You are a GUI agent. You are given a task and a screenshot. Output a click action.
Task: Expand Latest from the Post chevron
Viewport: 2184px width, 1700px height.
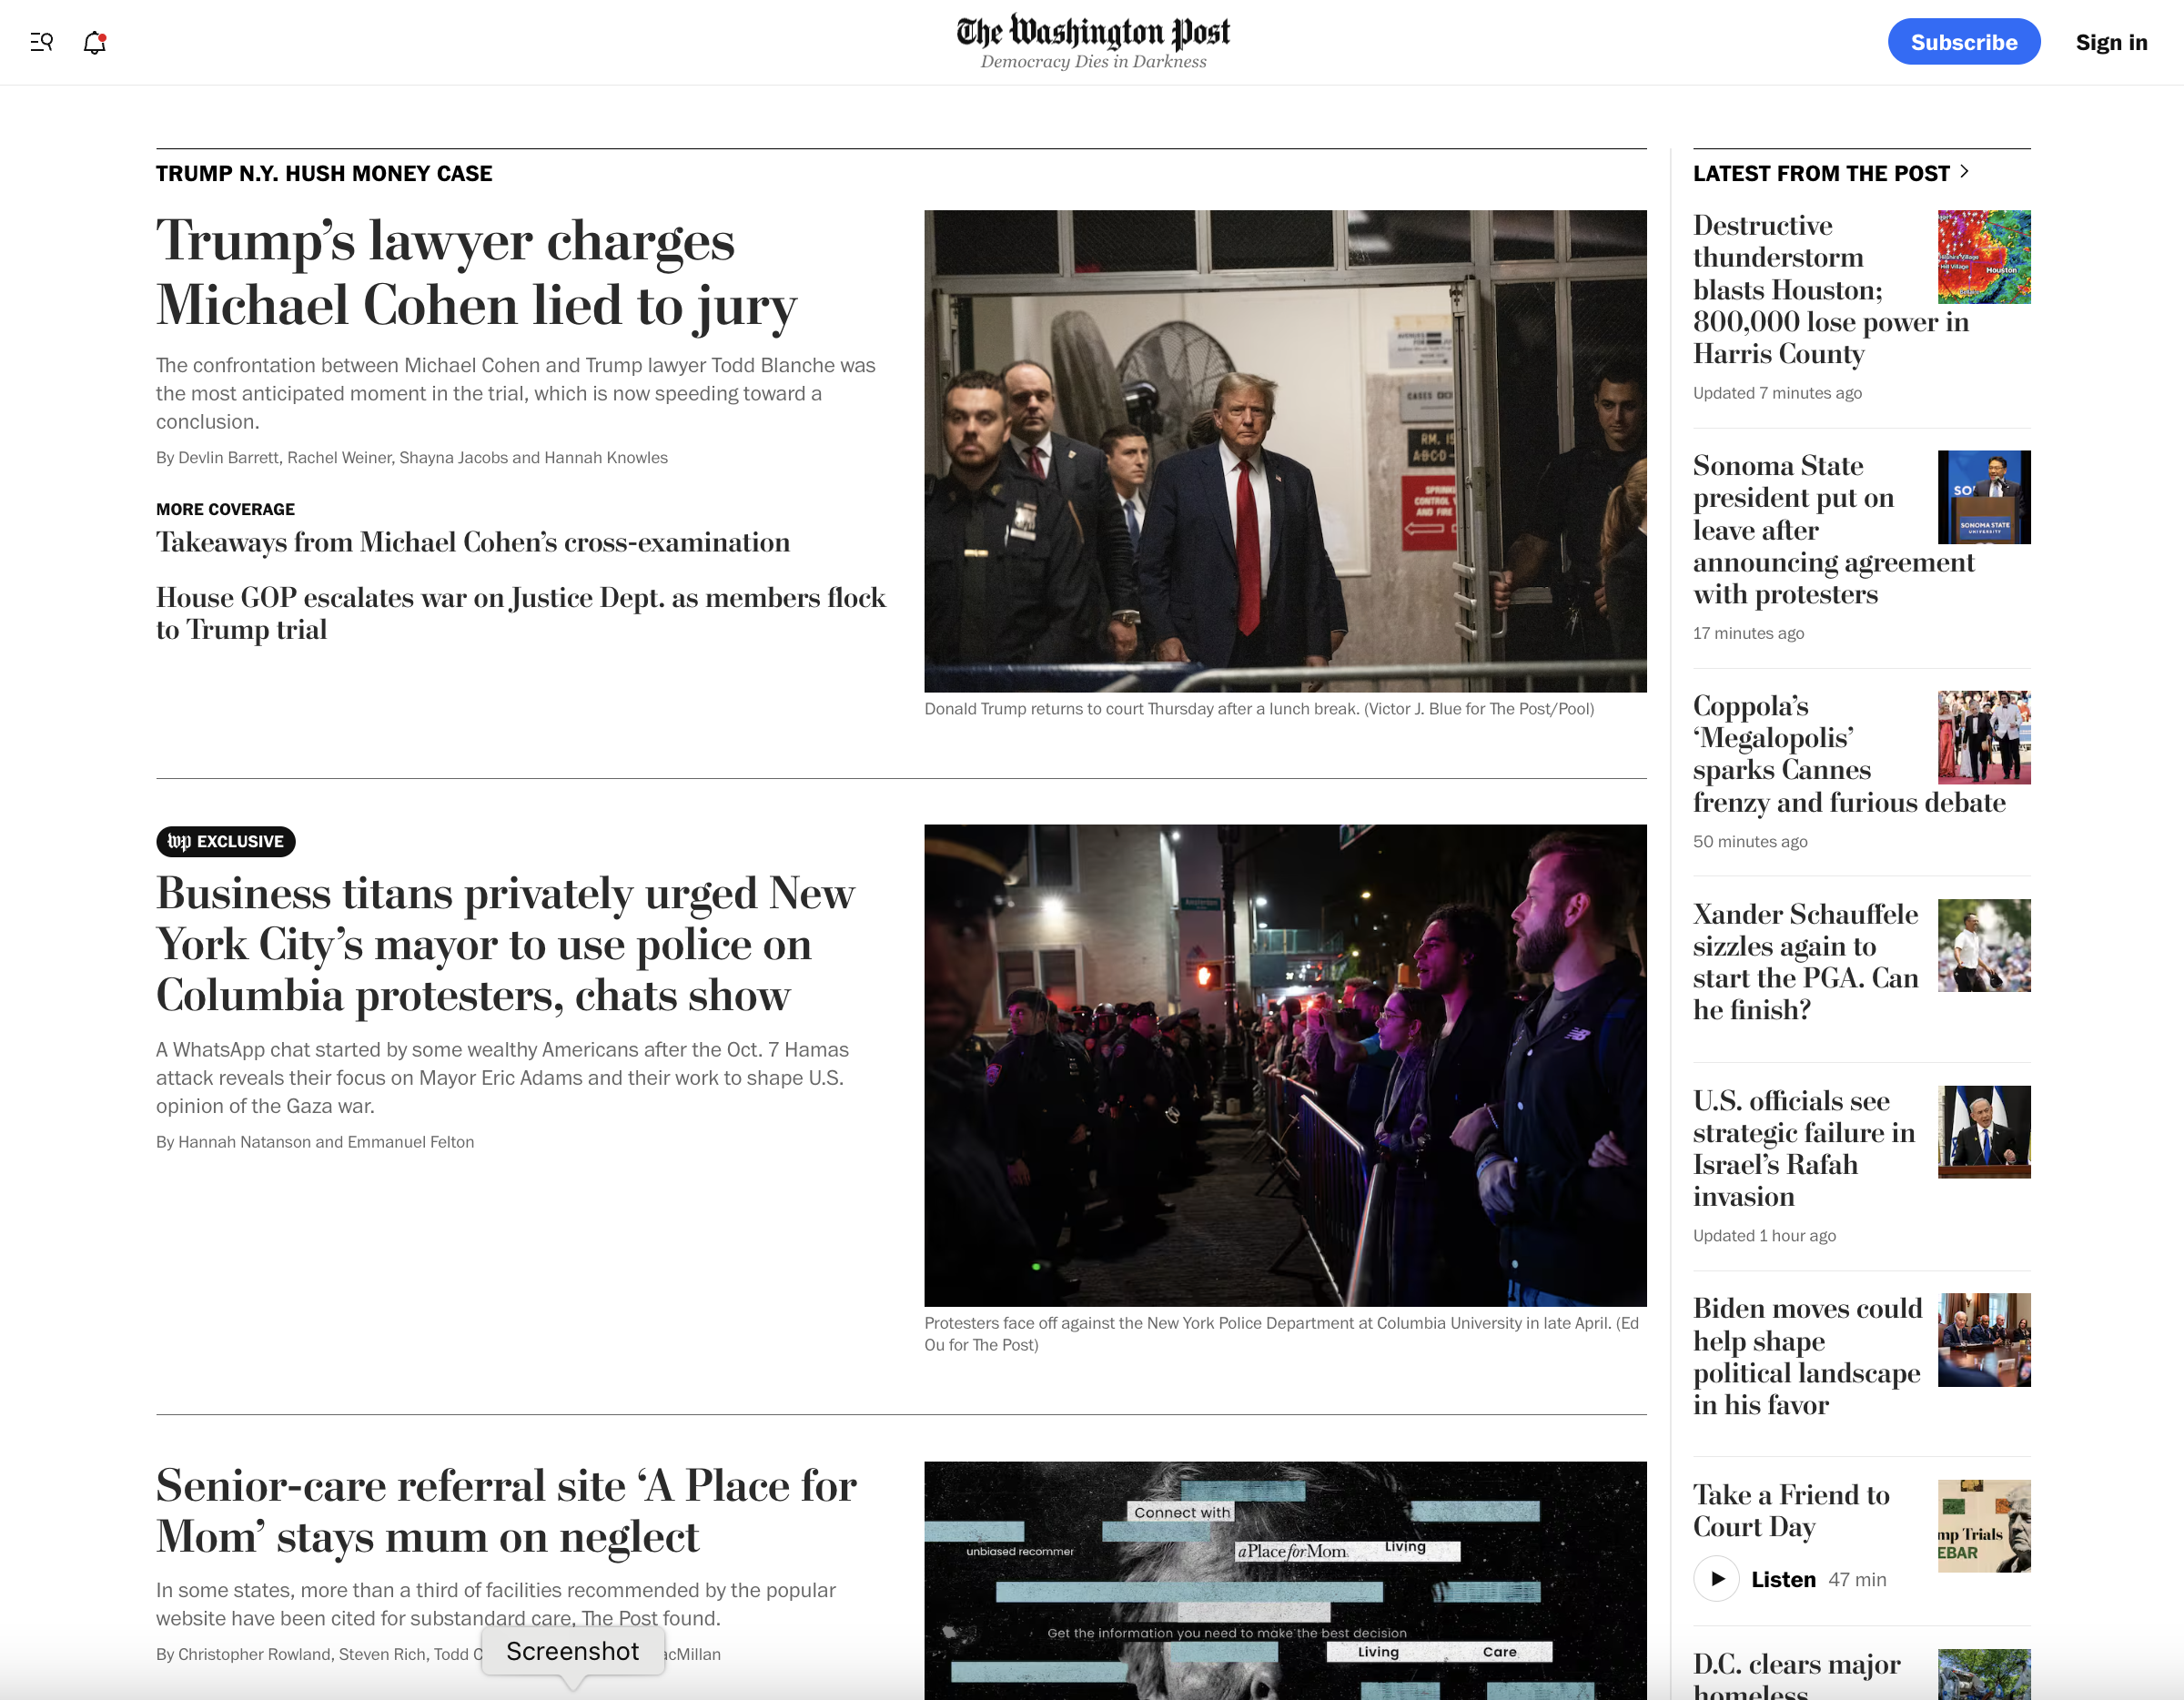(x=1965, y=171)
